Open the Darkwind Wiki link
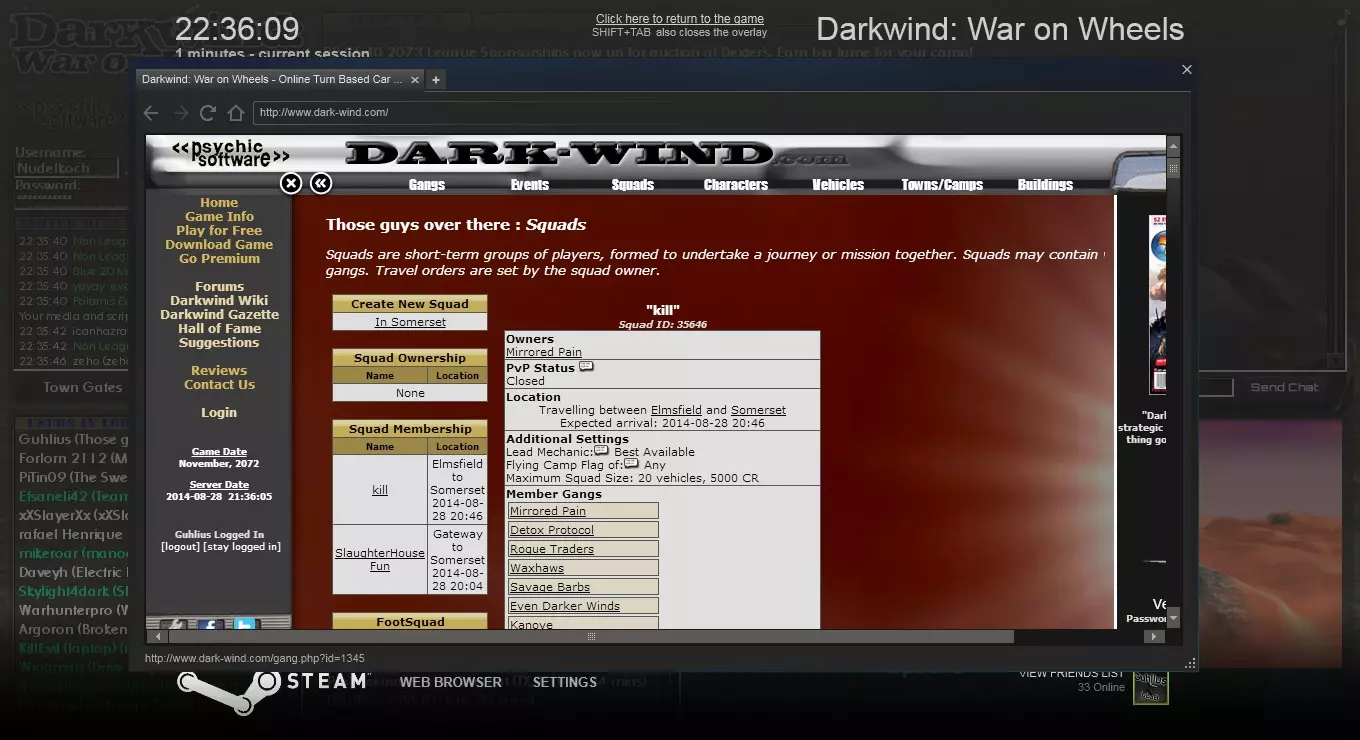The width and height of the screenshot is (1360, 740). click(219, 300)
